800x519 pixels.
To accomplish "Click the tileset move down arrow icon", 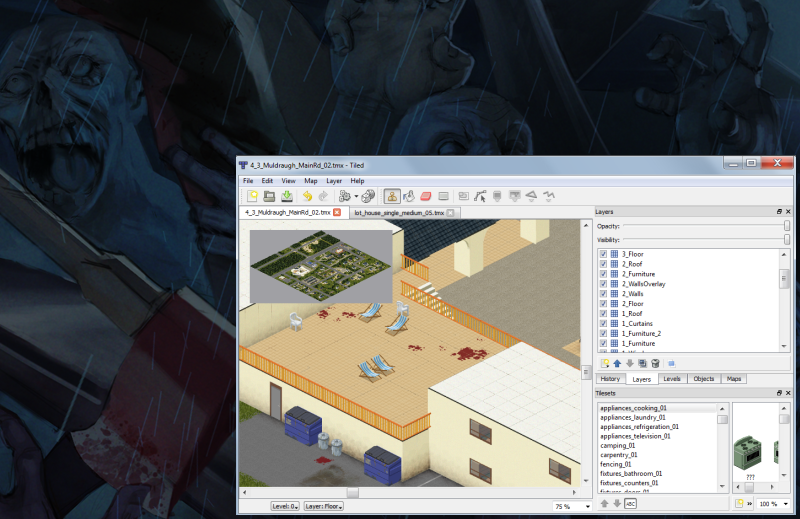I will point(617,504).
